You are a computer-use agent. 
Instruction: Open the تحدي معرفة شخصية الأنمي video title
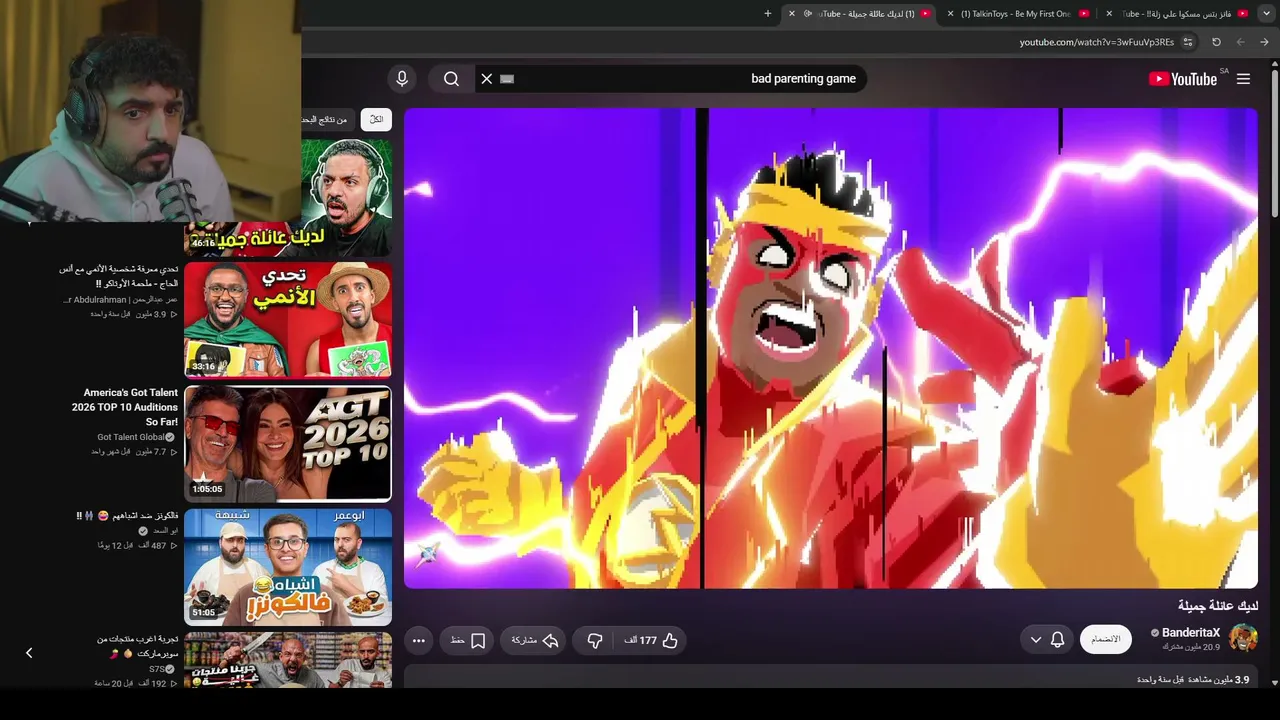click(118, 276)
